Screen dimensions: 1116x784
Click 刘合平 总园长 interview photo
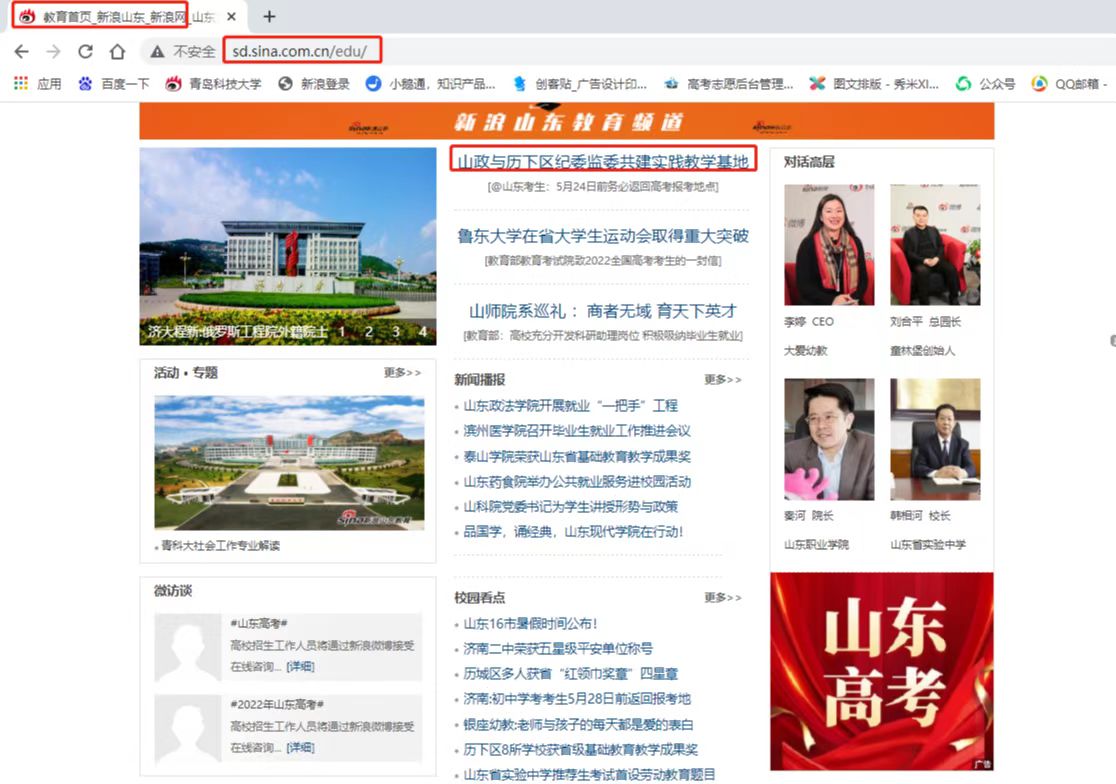[x=935, y=245]
